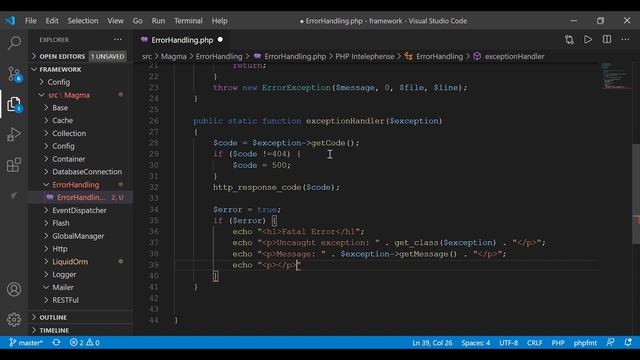Open the Go menu
The width and height of the screenshot is (640, 360).
(138, 21)
